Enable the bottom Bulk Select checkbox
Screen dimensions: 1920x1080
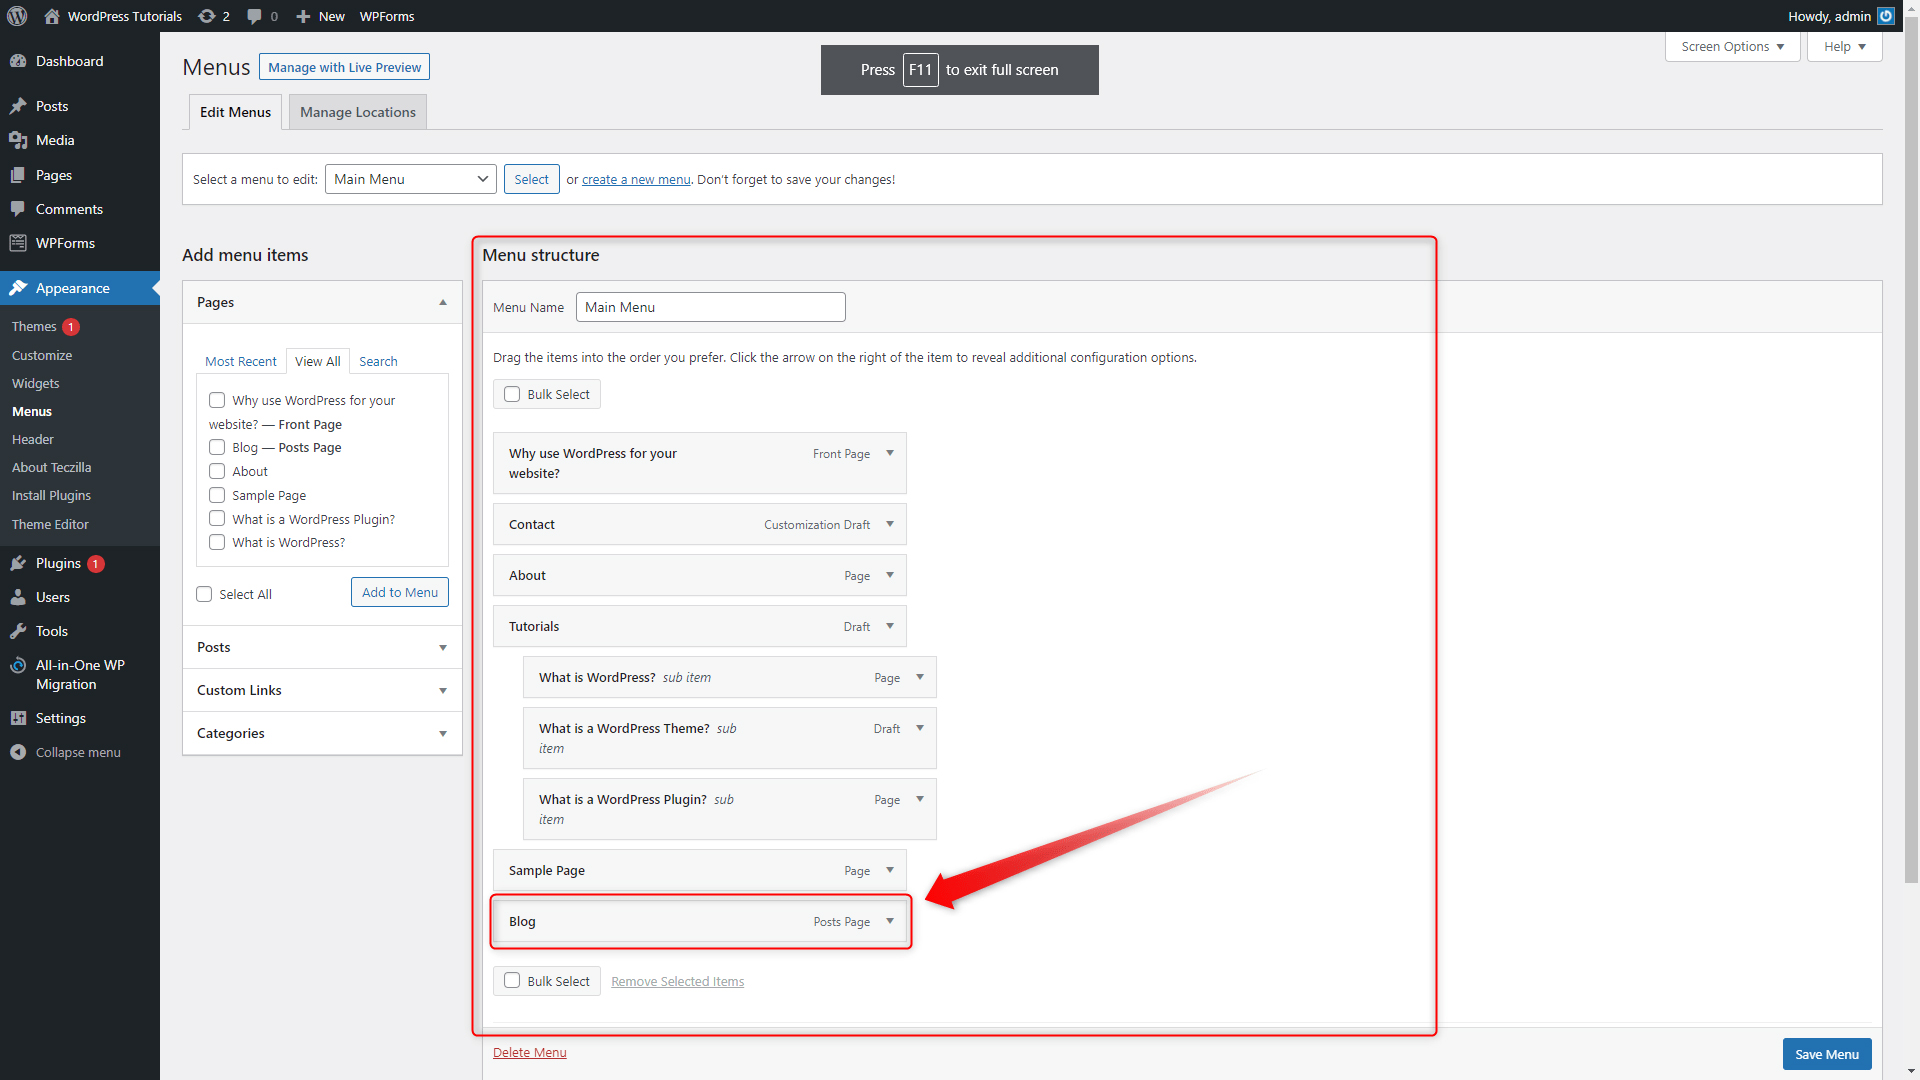pos(512,981)
